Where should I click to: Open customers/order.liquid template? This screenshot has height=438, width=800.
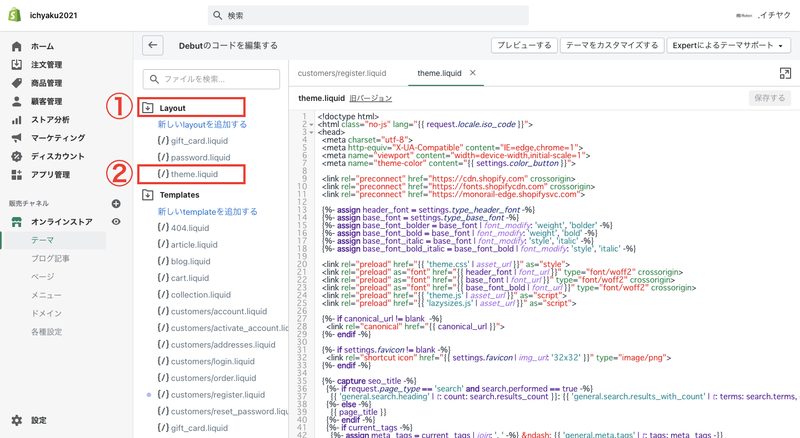click(x=213, y=378)
